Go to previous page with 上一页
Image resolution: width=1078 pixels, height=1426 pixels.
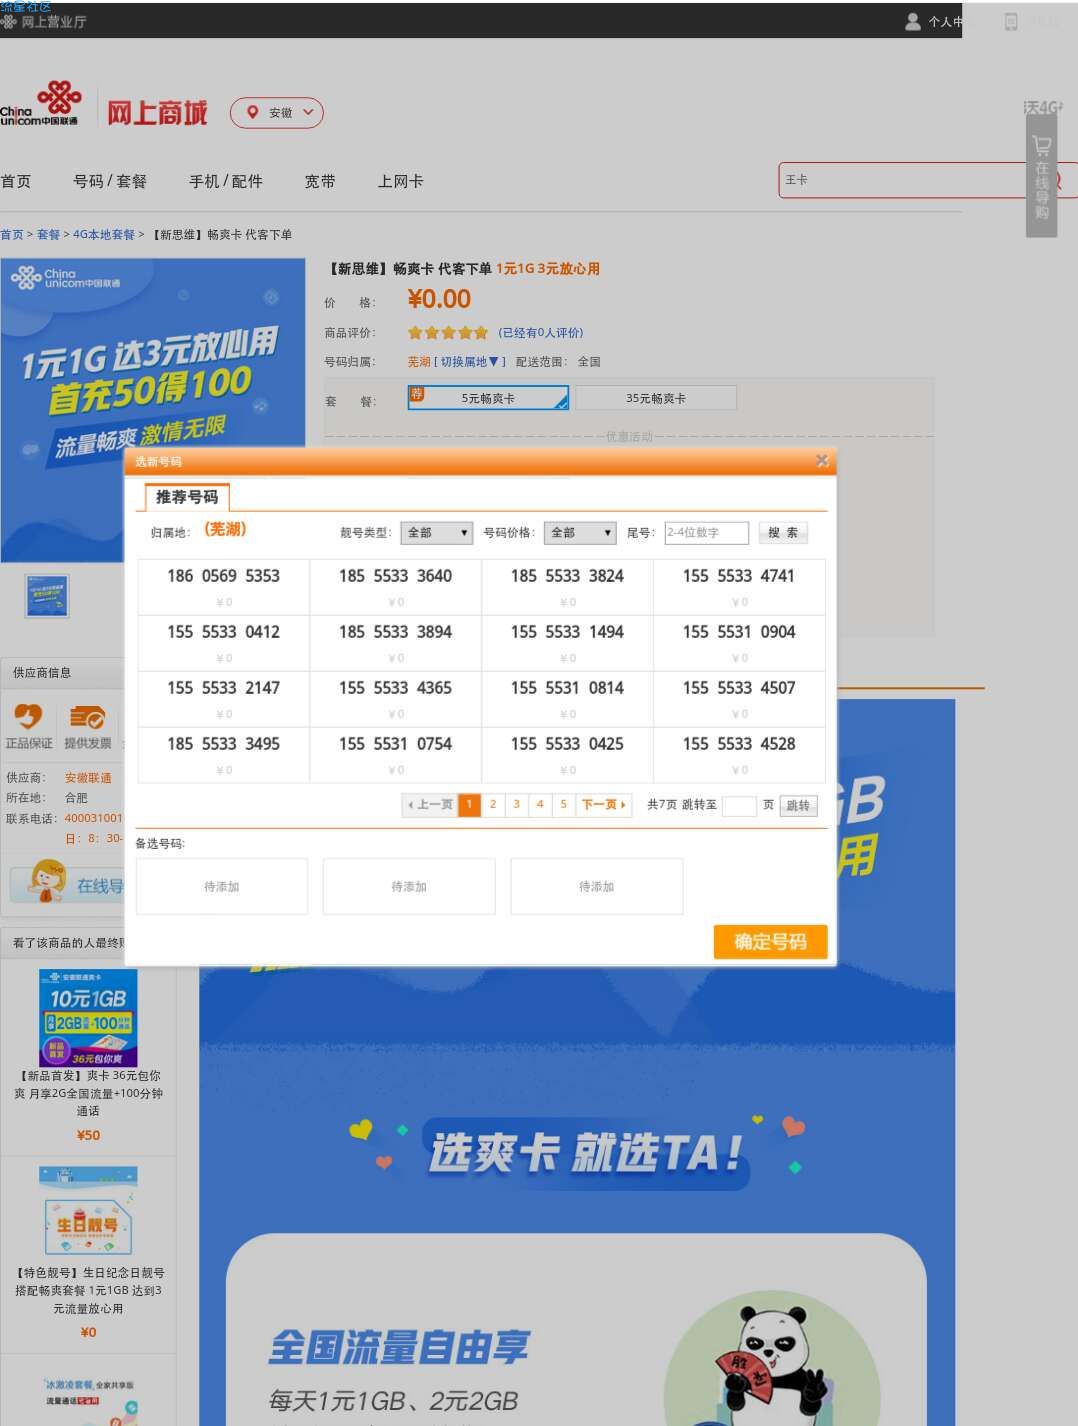pos(430,804)
